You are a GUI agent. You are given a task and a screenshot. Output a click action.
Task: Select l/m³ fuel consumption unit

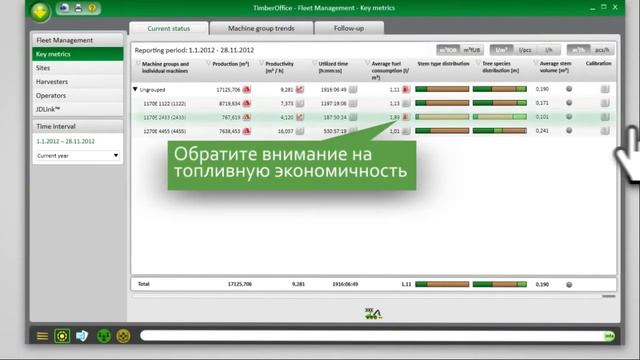pos(501,50)
